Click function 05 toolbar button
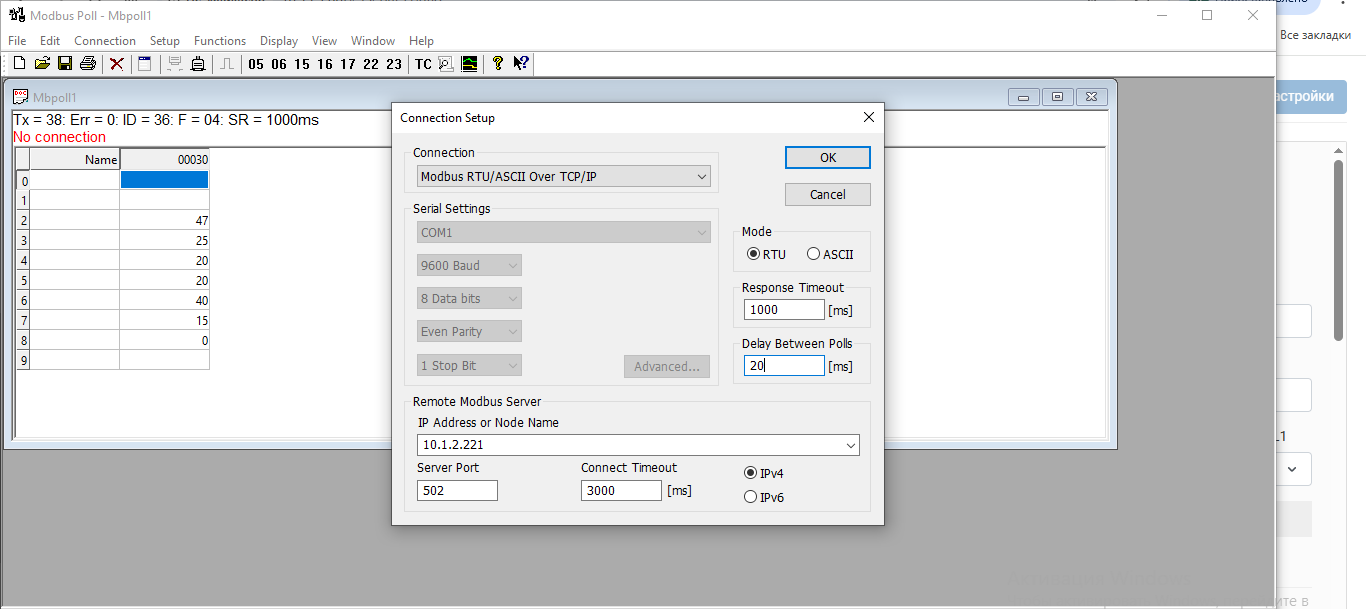The image size is (1366, 609). (x=256, y=64)
